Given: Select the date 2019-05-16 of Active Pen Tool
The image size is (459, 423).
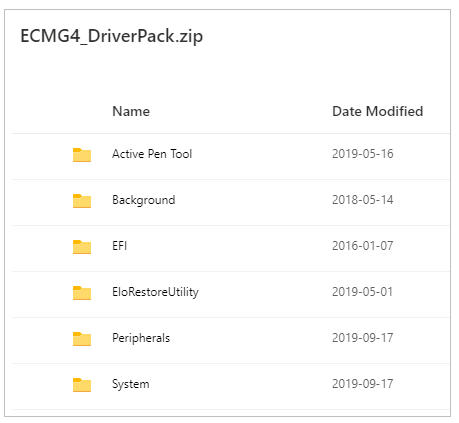Looking at the screenshot, I should pyautogui.click(x=363, y=154).
